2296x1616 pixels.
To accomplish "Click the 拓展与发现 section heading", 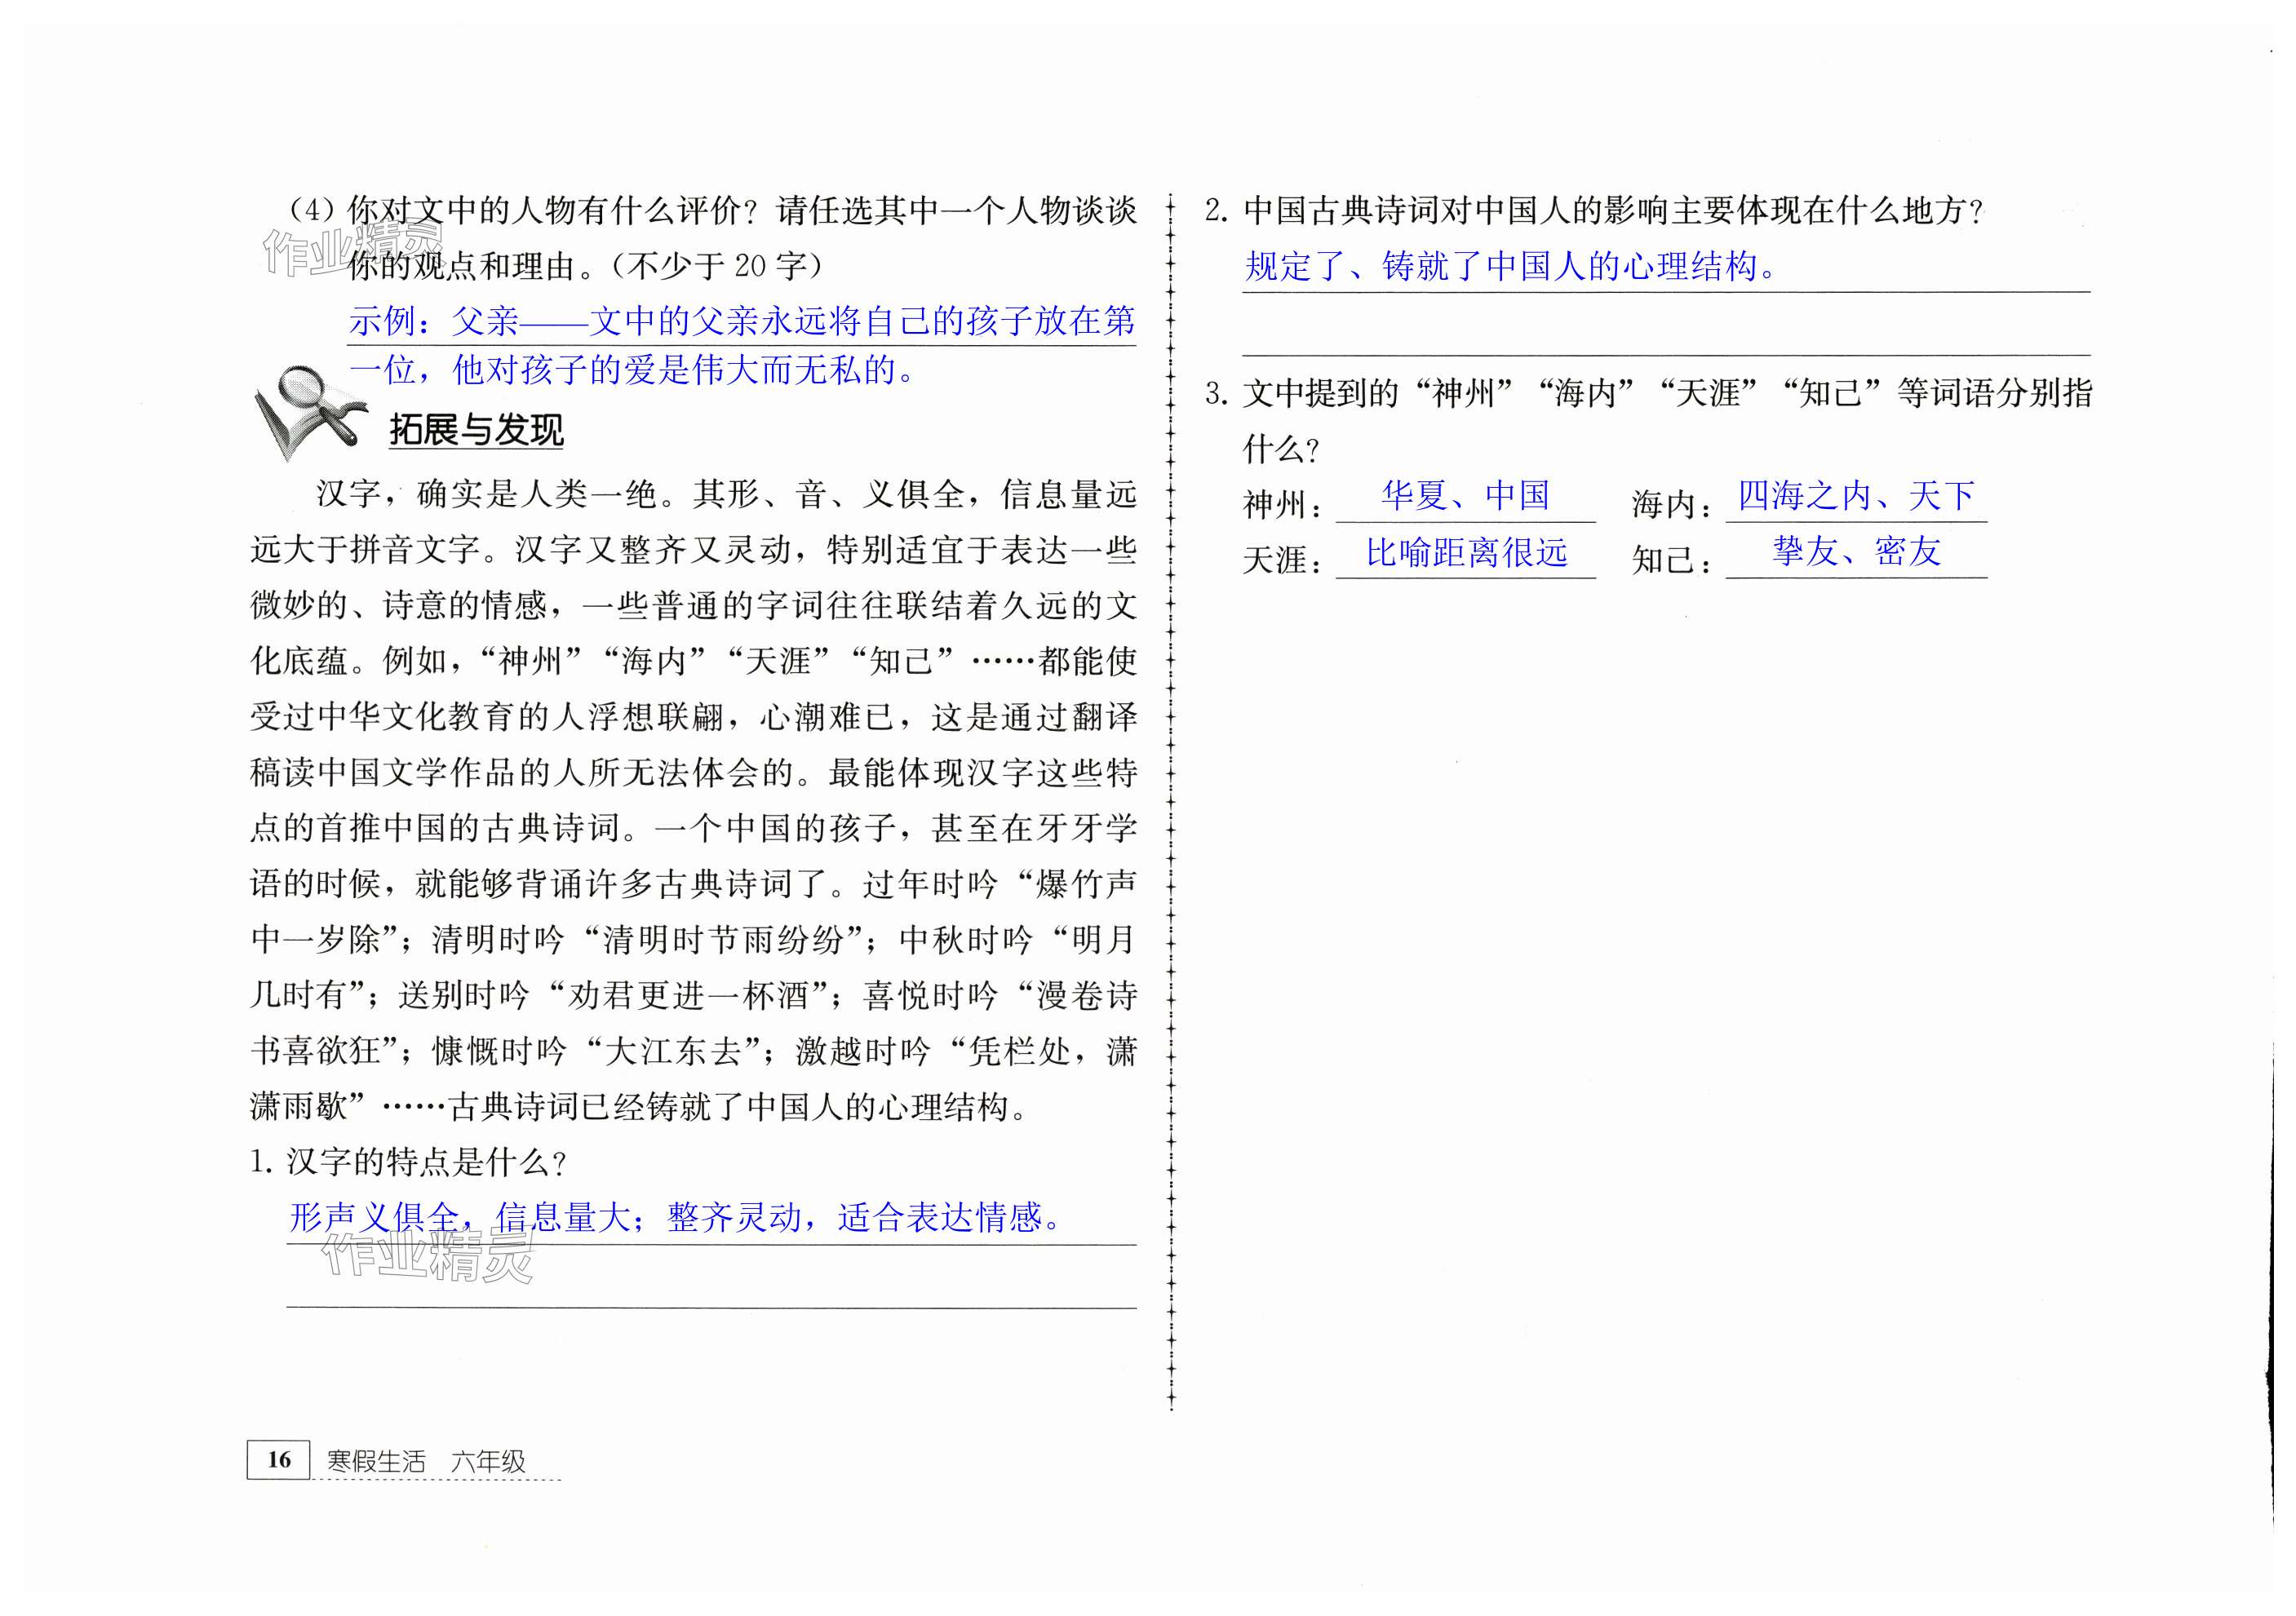I will (476, 431).
